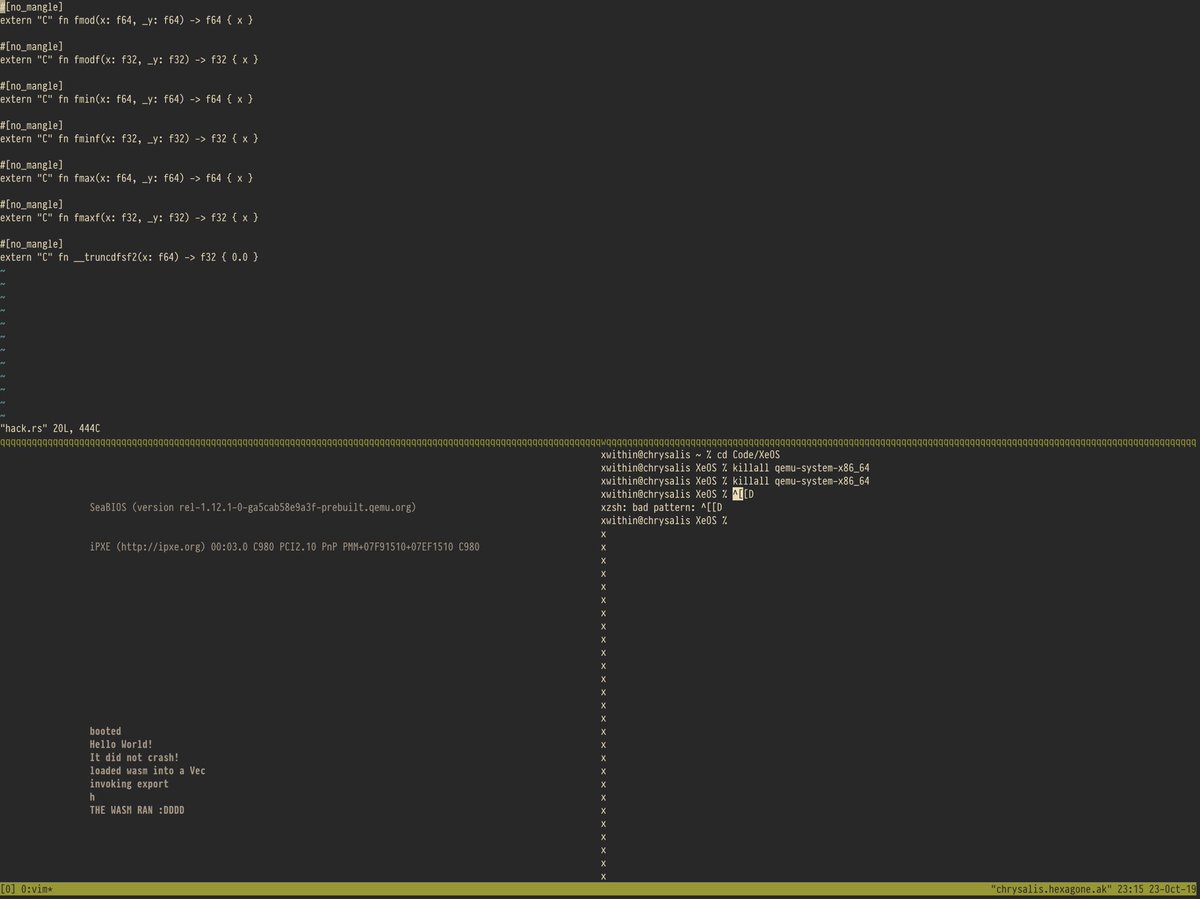Click the fminf function definition line
This screenshot has height=899, width=1200.
click(129, 139)
